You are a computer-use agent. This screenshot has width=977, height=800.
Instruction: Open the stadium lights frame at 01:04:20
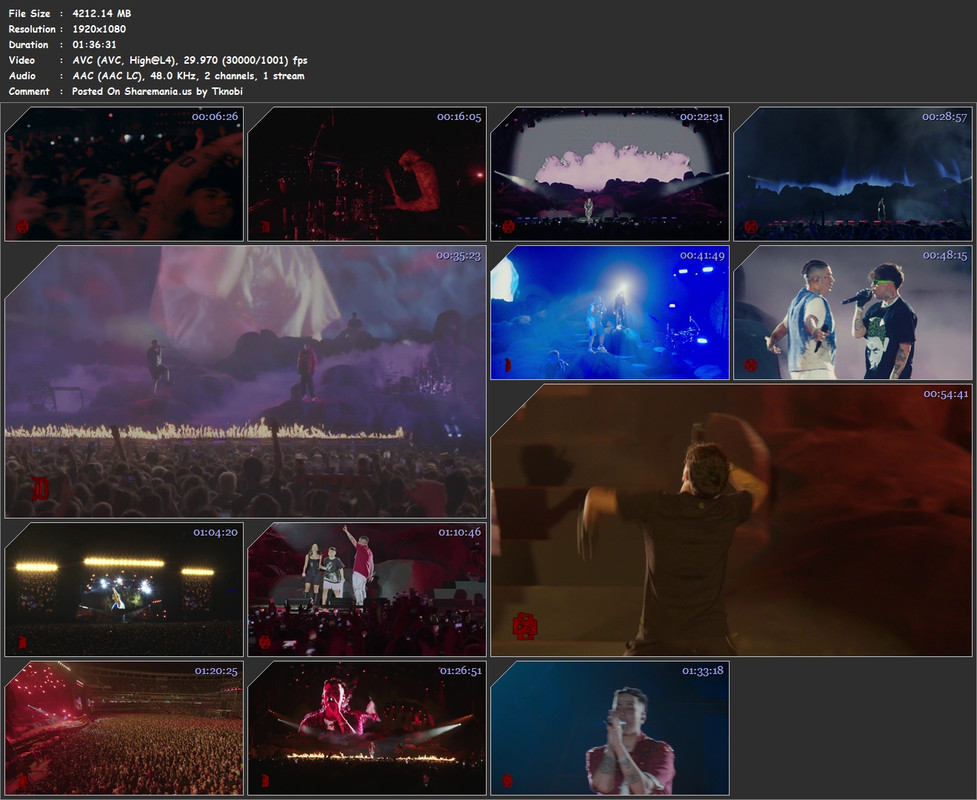coord(124,589)
